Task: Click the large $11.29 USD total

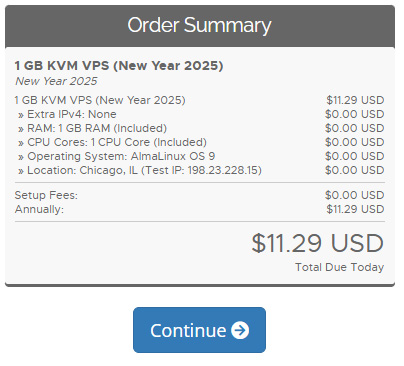Action: [x=317, y=243]
